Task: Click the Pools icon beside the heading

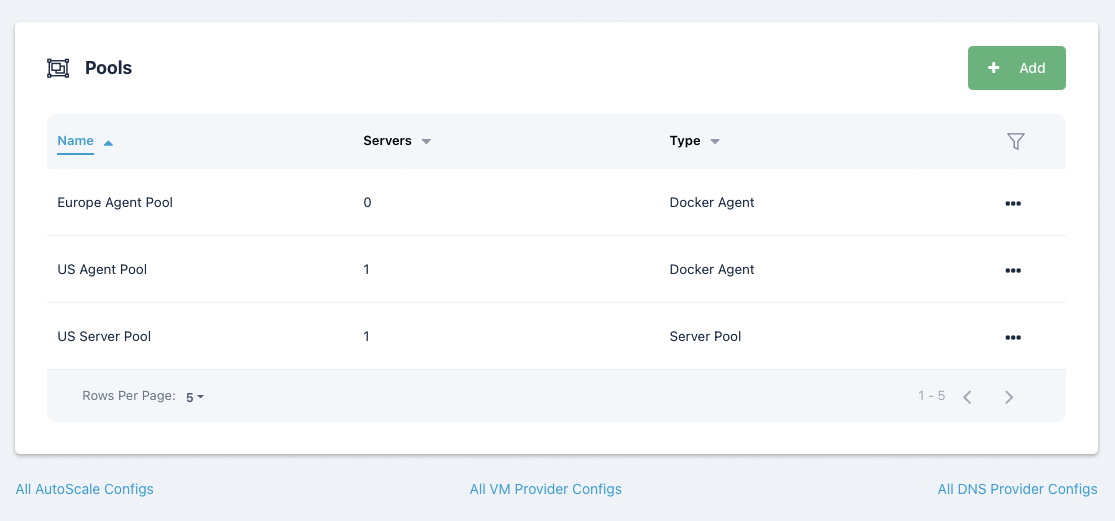Action: coord(58,68)
